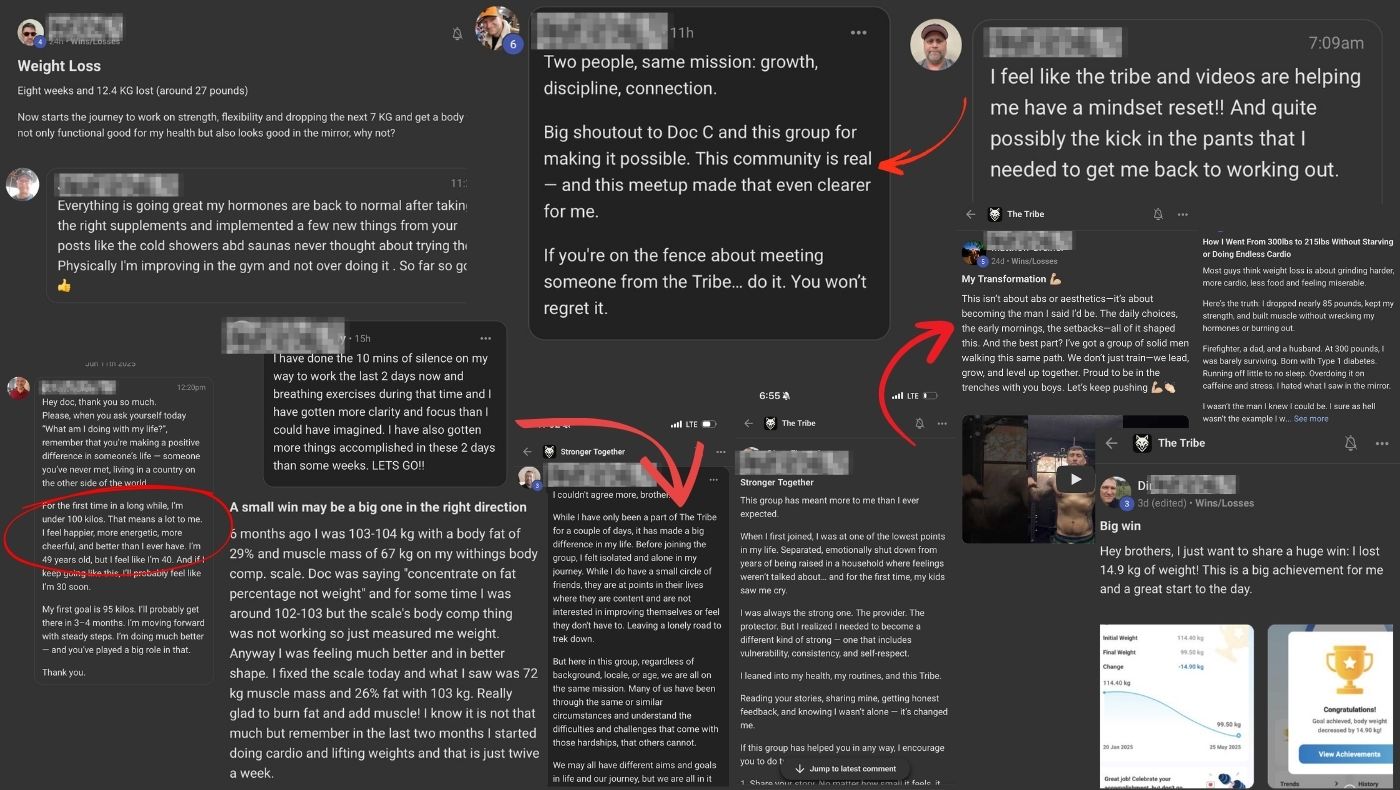This screenshot has height=790, width=1400.
Task: Click the wolf logo beside The Tribe above Big win
Action: [1141, 443]
